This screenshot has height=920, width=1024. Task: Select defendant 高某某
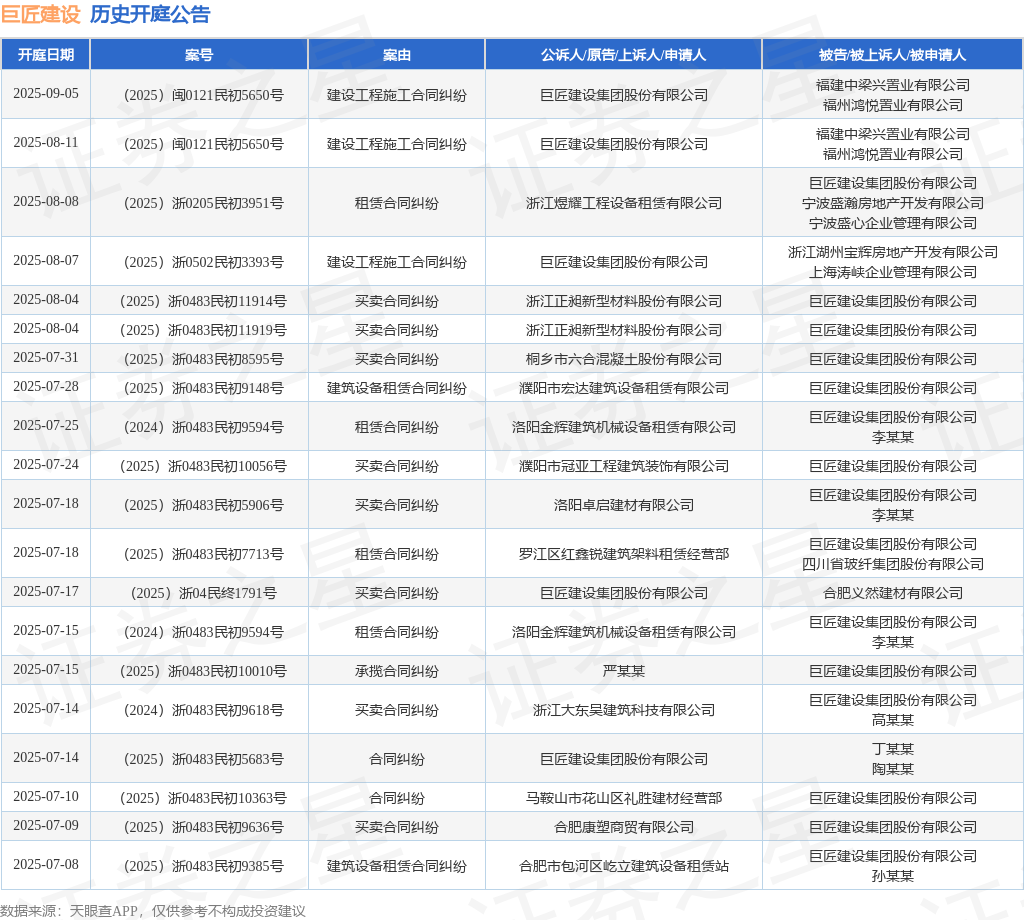[893, 720]
